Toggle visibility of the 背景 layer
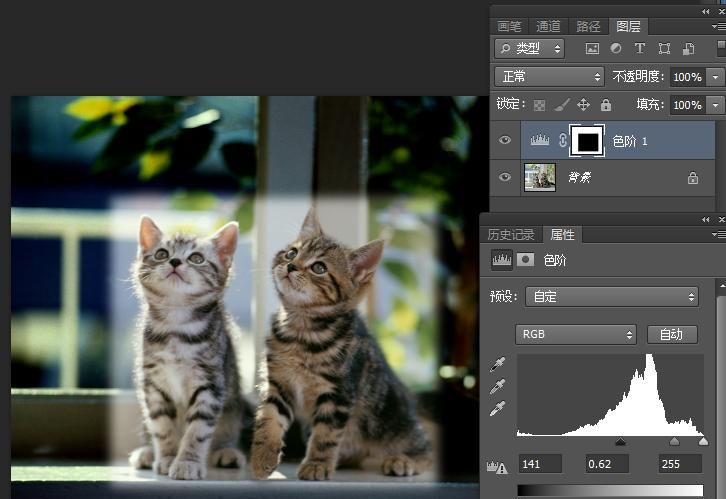Screen dimensions: 726x499 click(x=505, y=177)
